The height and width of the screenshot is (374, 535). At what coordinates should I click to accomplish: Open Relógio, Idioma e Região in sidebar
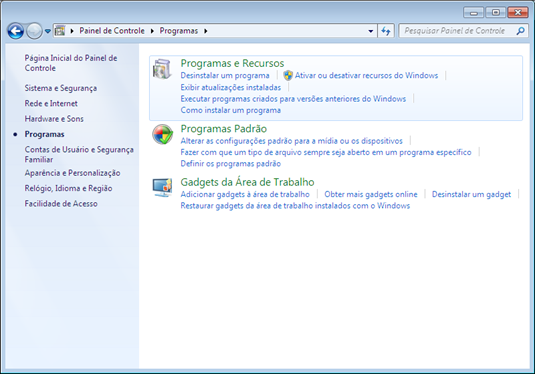68,188
